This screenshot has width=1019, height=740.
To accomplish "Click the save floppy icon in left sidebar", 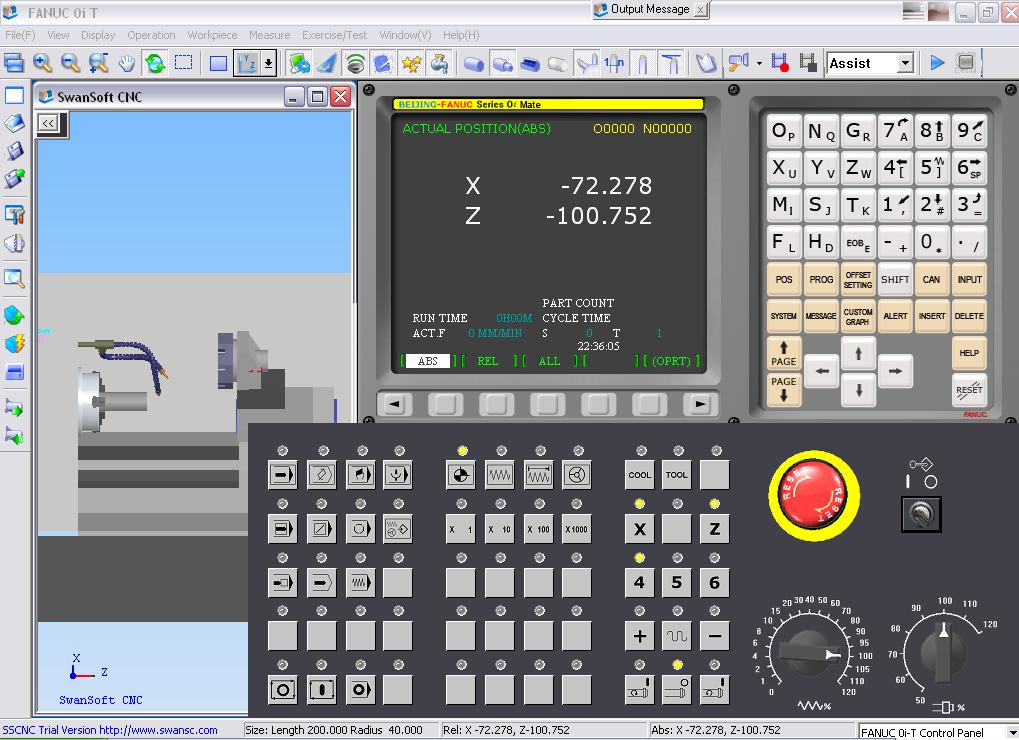I will pyautogui.click(x=14, y=151).
